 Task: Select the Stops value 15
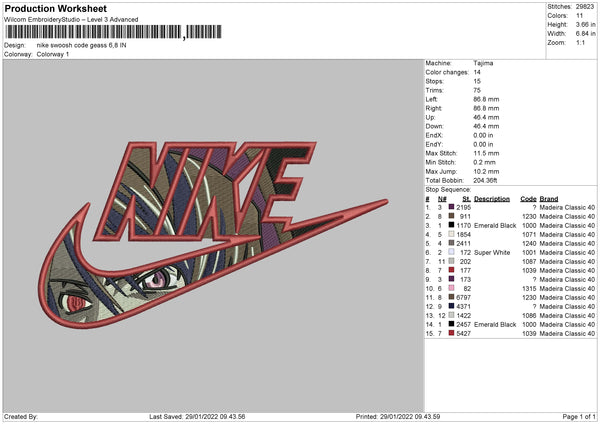[477, 81]
